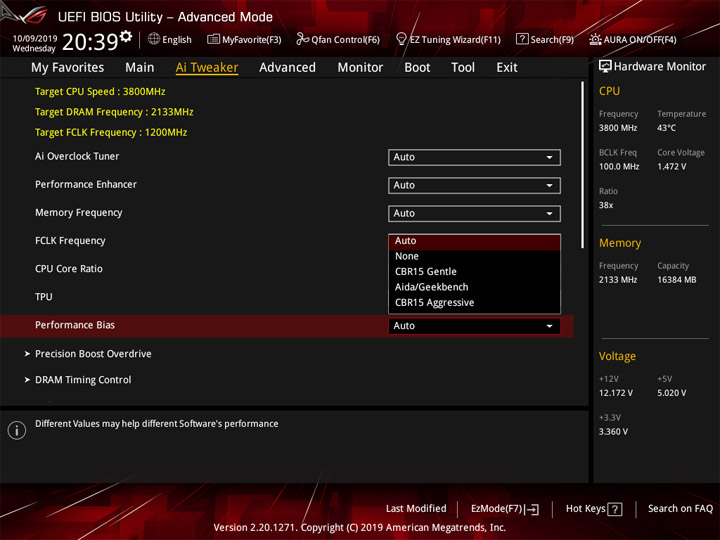Open the Ai Overclock Tuner dropdown
Image resolution: width=720 pixels, height=540 pixels.
pyautogui.click(x=474, y=158)
